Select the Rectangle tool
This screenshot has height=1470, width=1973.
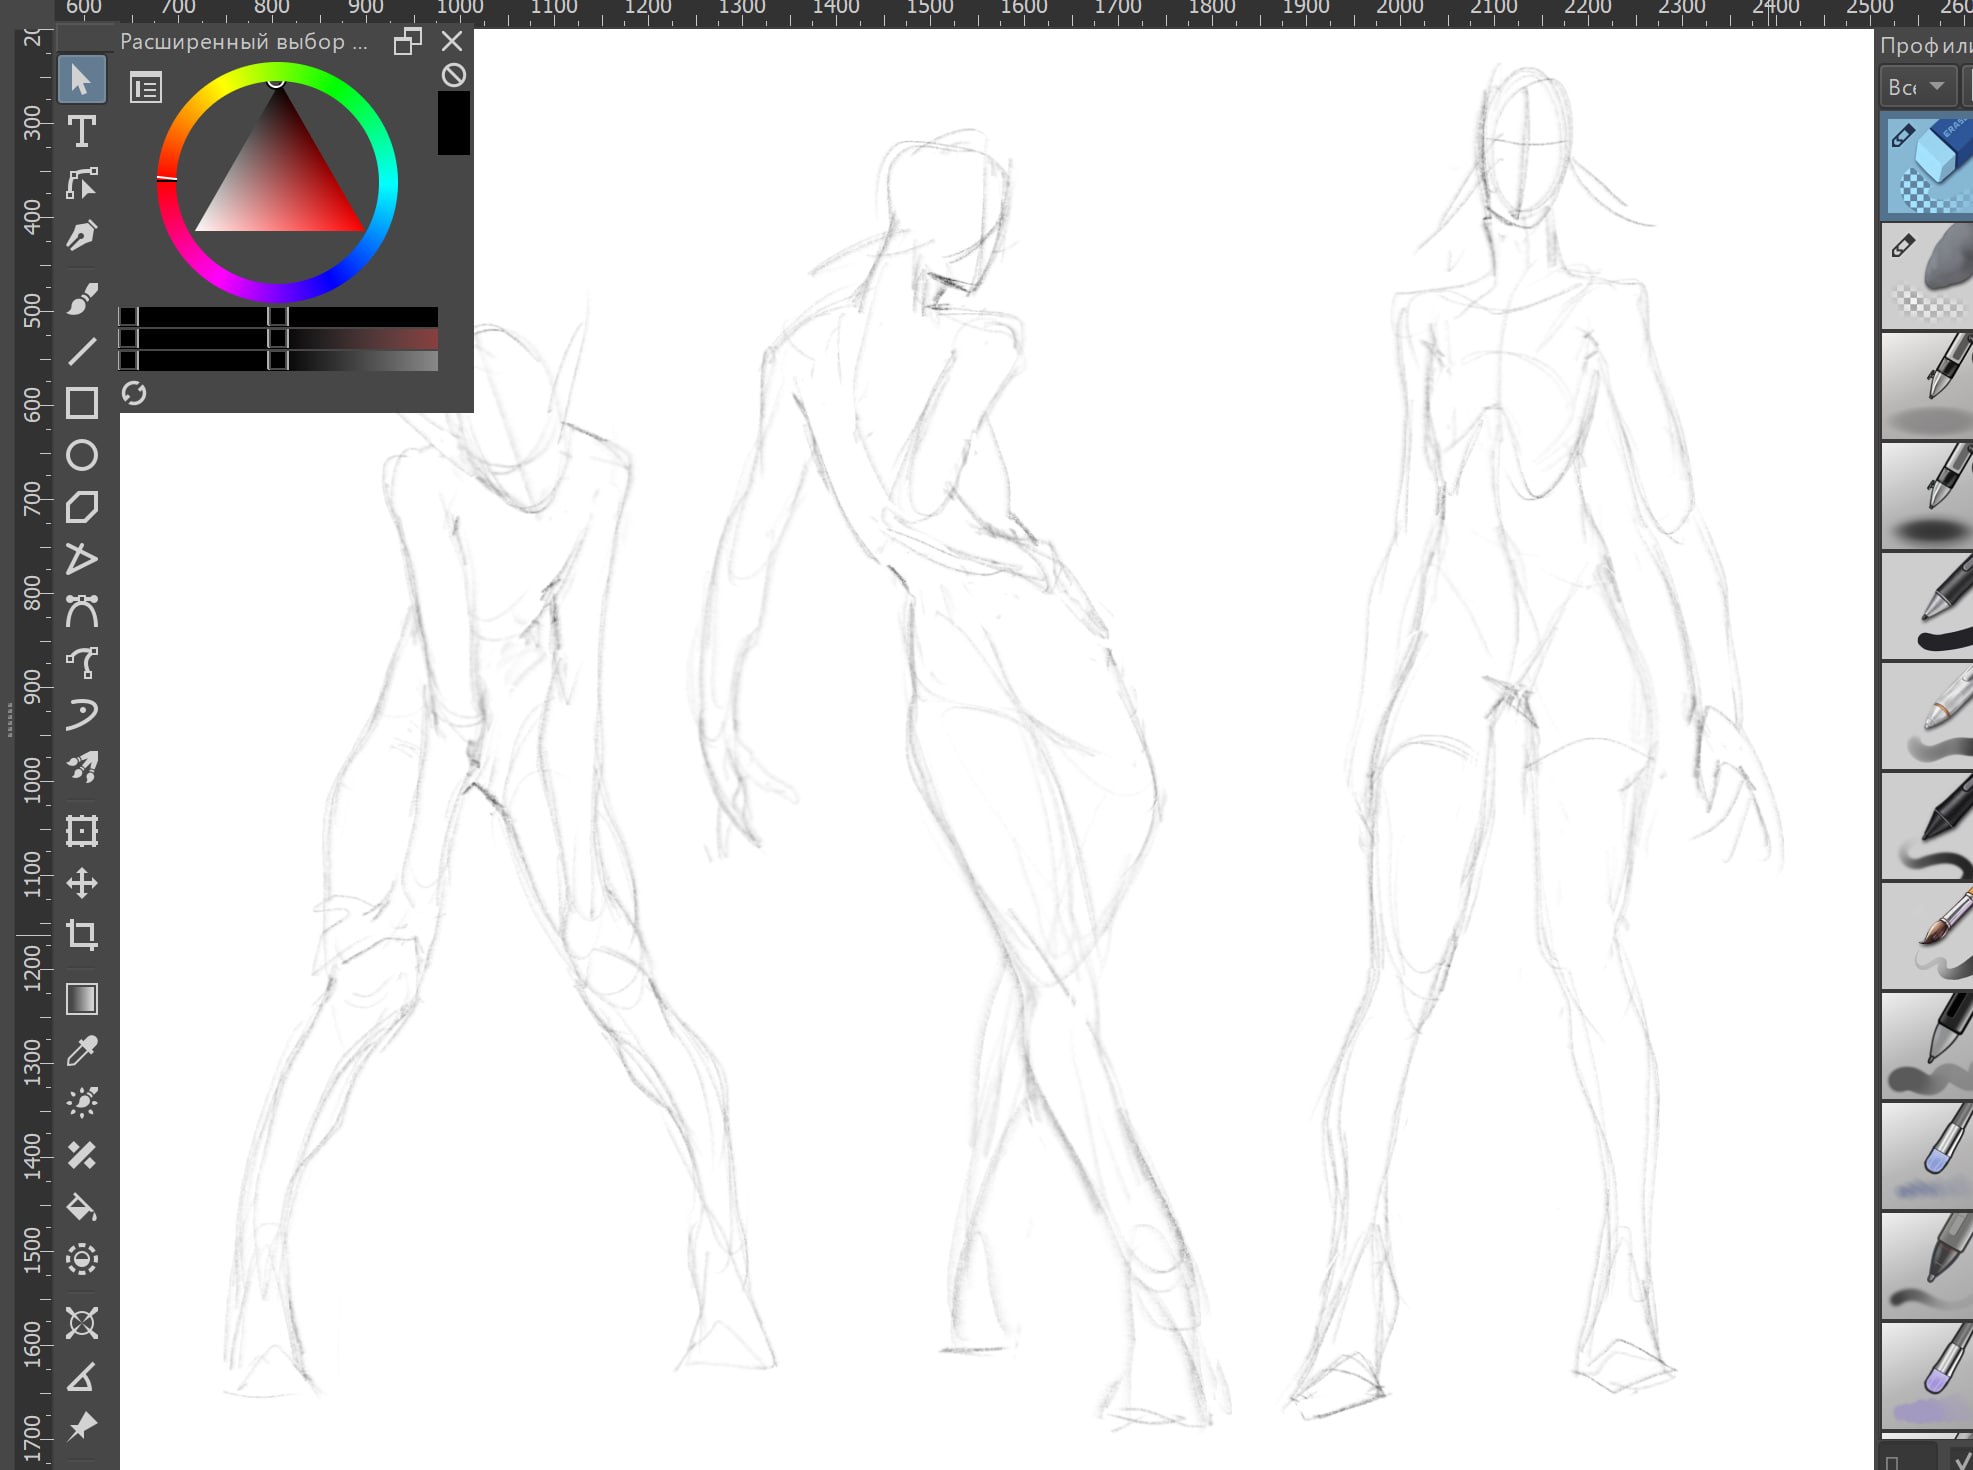(82, 403)
